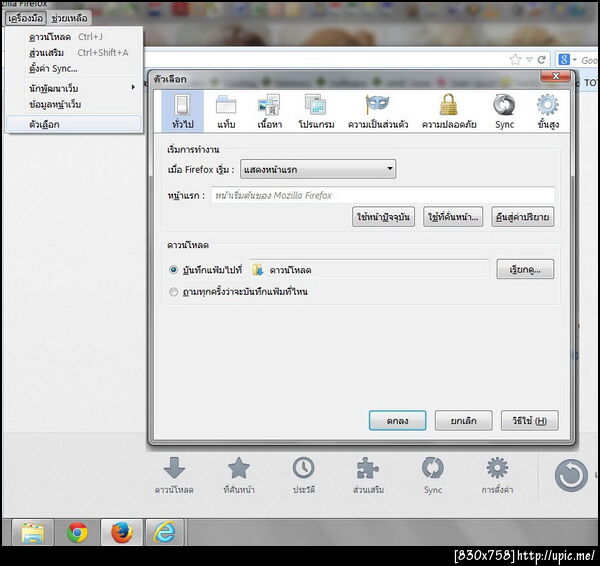Click the bookmark star icon in address bar

tap(515, 59)
